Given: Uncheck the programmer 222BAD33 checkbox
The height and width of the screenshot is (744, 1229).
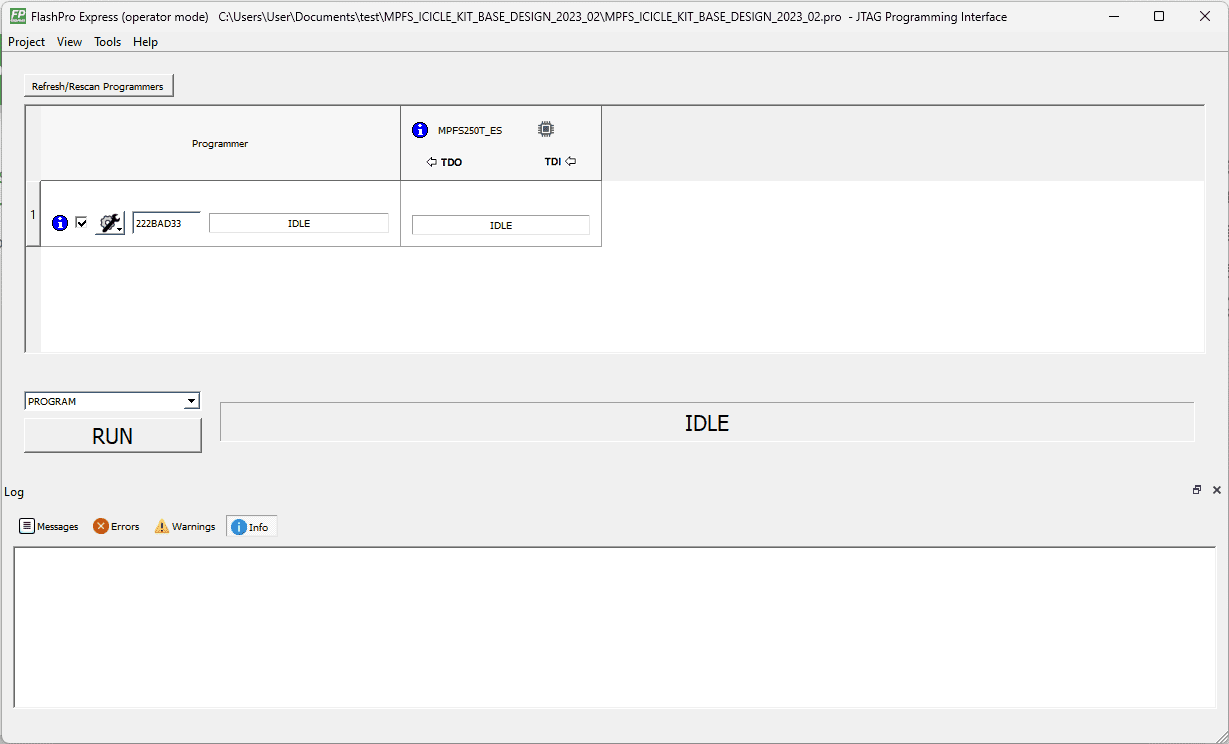Looking at the screenshot, I should tap(82, 222).
